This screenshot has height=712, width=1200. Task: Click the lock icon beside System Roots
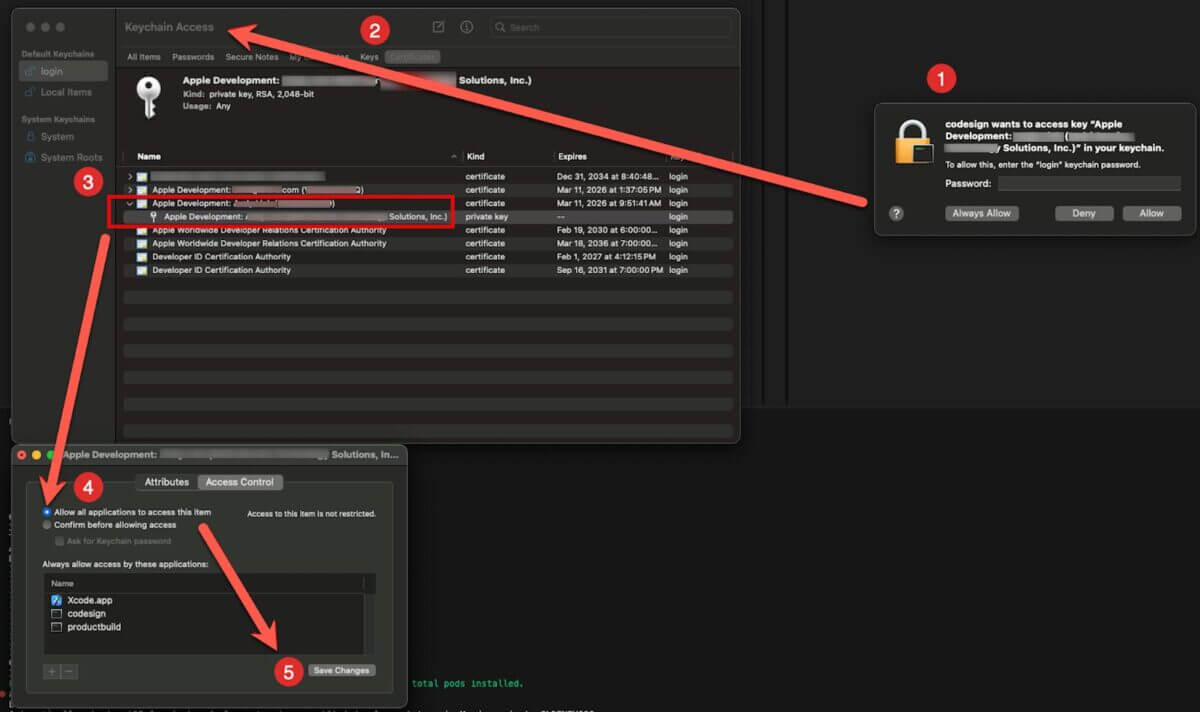pos(31,157)
